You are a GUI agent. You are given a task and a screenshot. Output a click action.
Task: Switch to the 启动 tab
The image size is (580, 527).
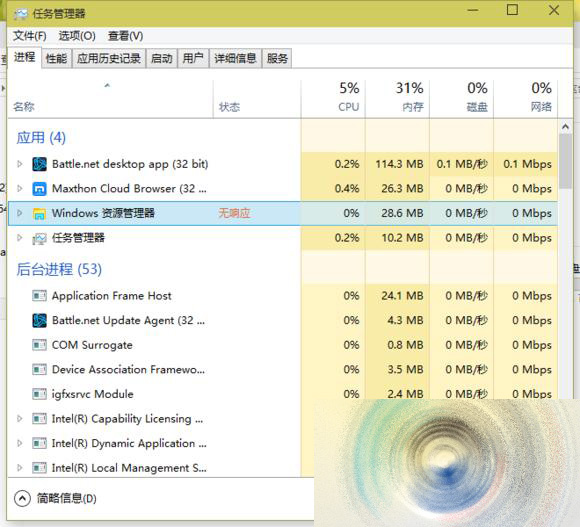162,58
